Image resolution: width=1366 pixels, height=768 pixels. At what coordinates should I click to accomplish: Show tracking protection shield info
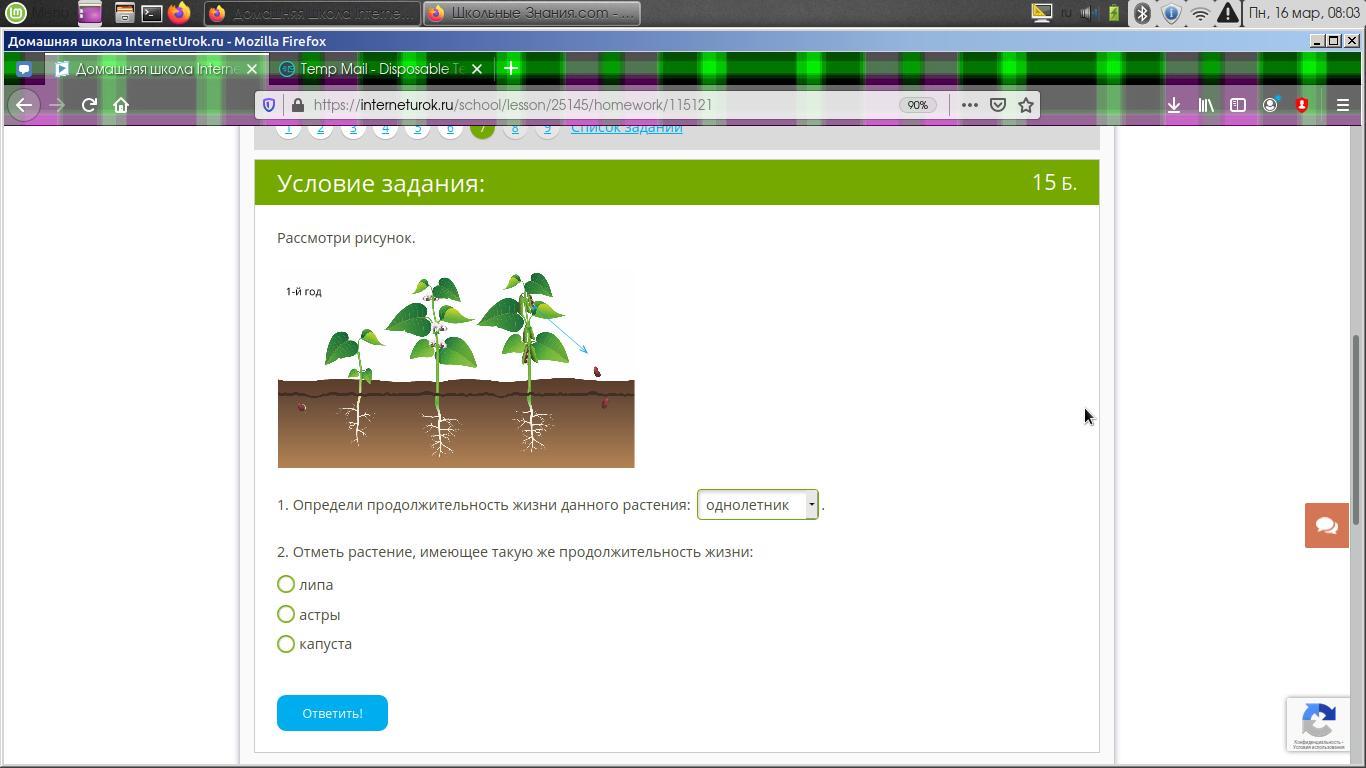[x=269, y=105]
